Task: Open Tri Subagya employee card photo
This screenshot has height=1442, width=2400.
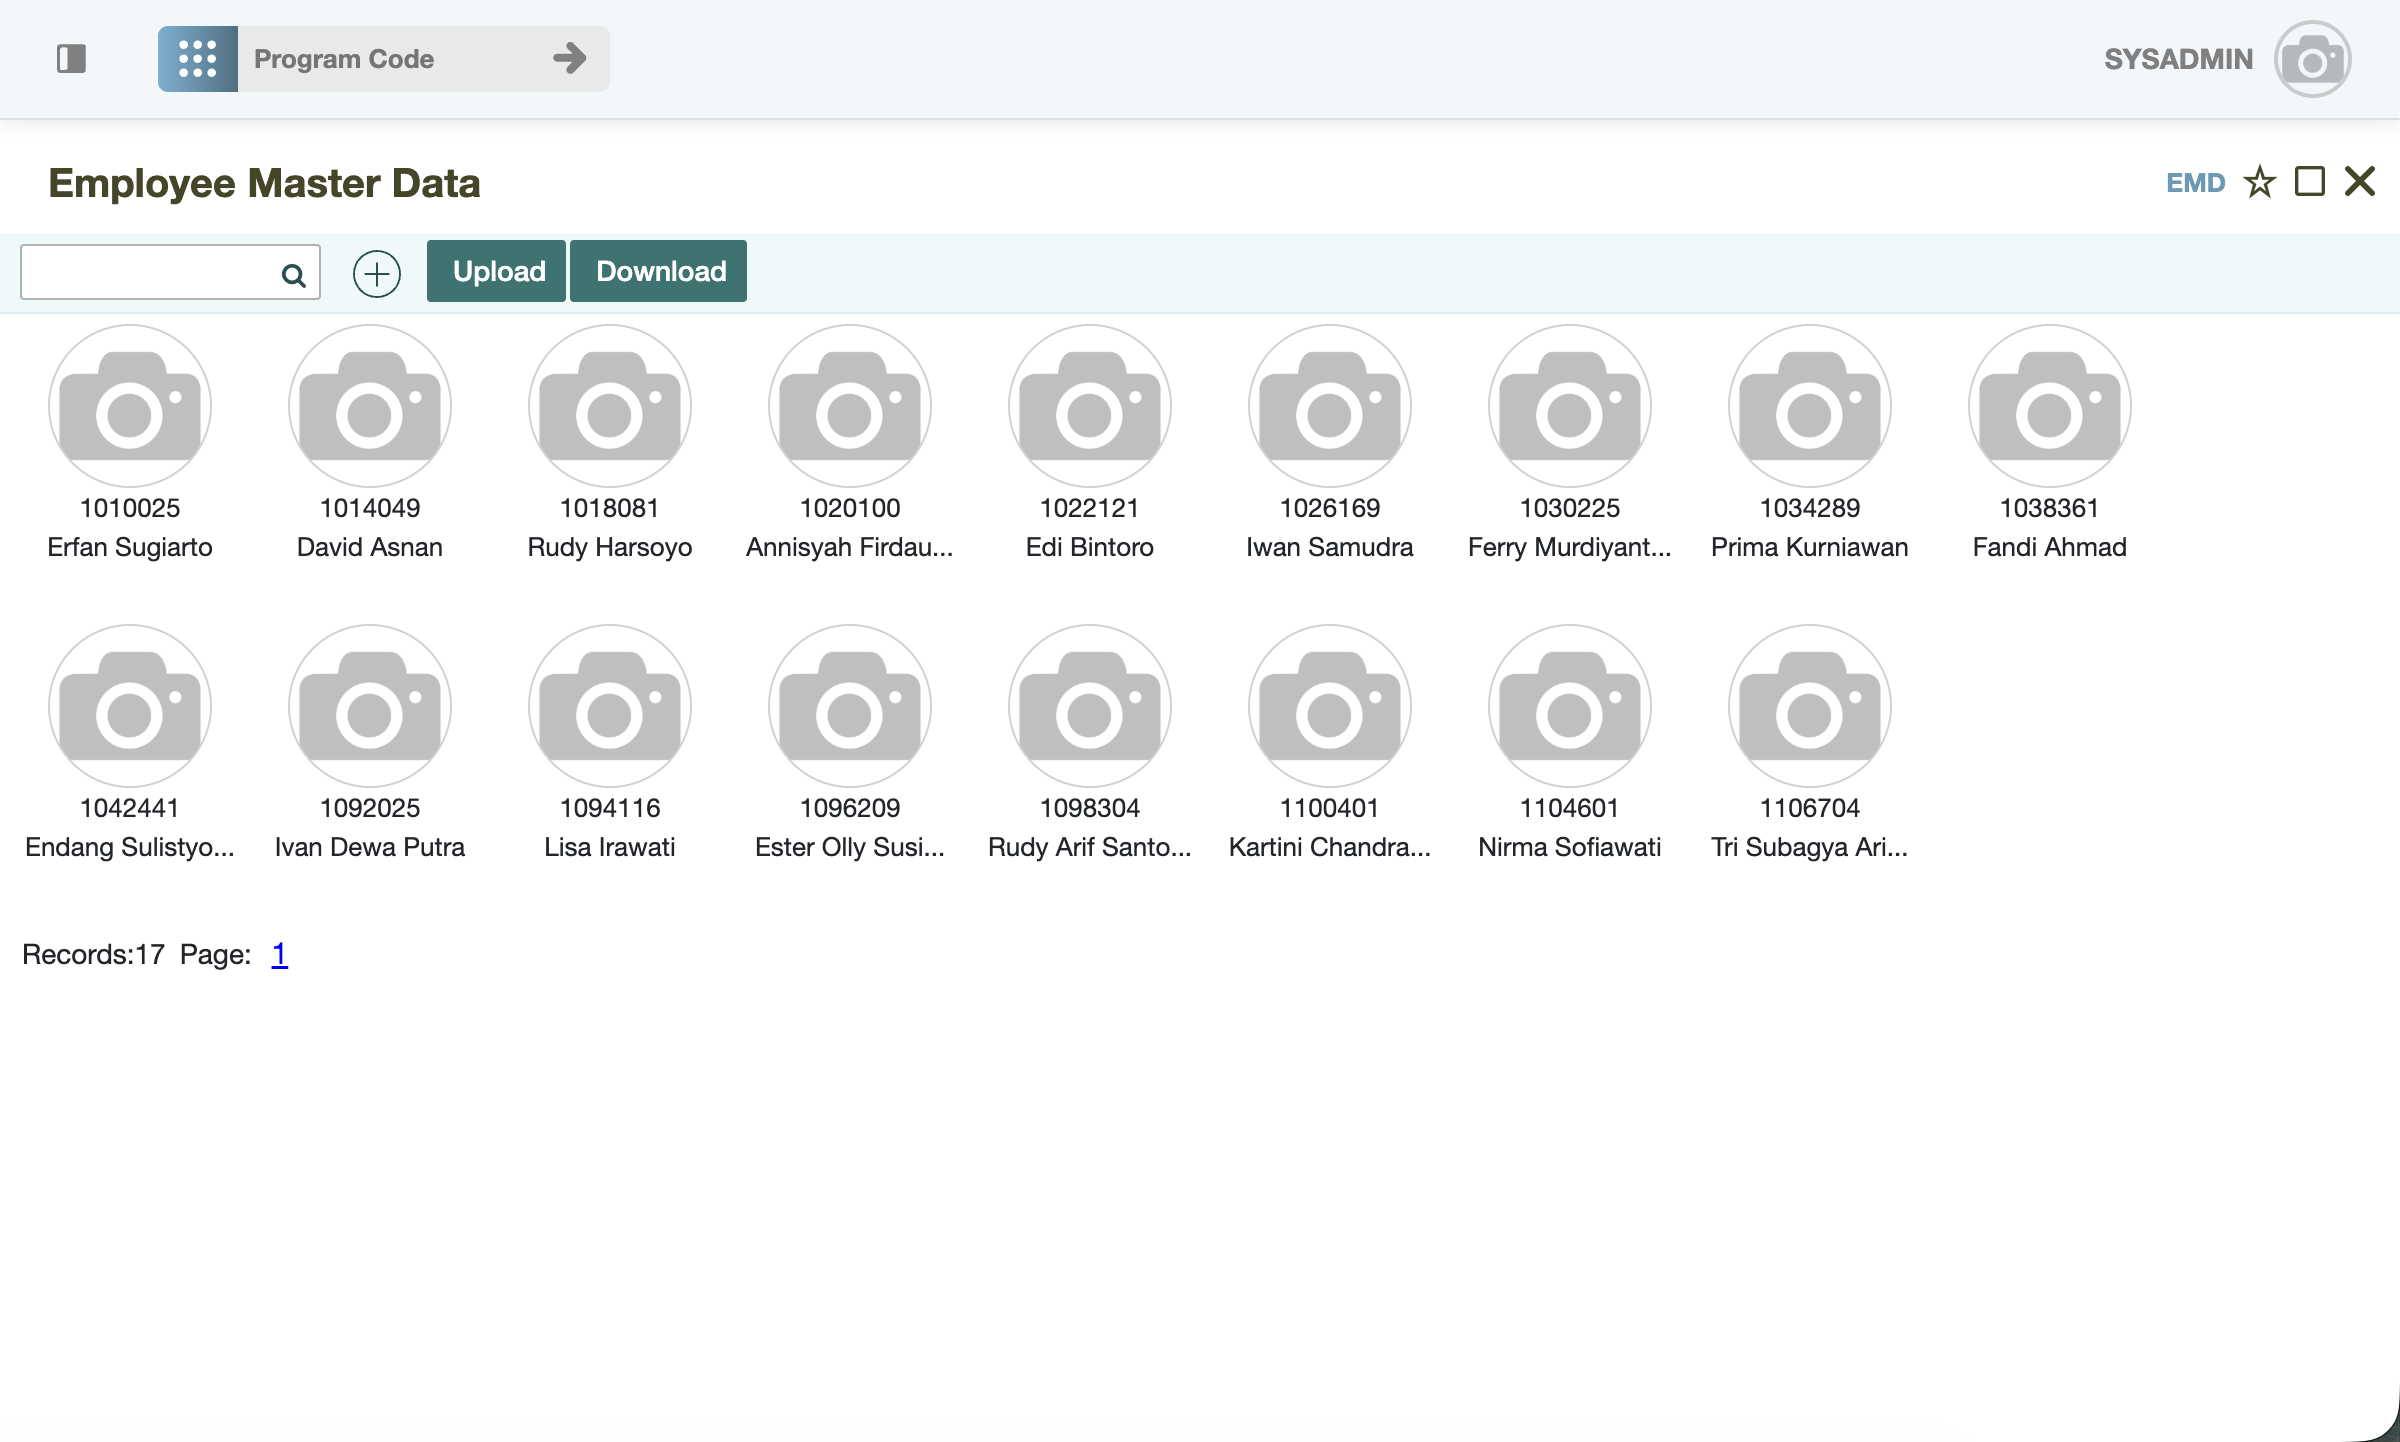Action: [x=1809, y=706]
